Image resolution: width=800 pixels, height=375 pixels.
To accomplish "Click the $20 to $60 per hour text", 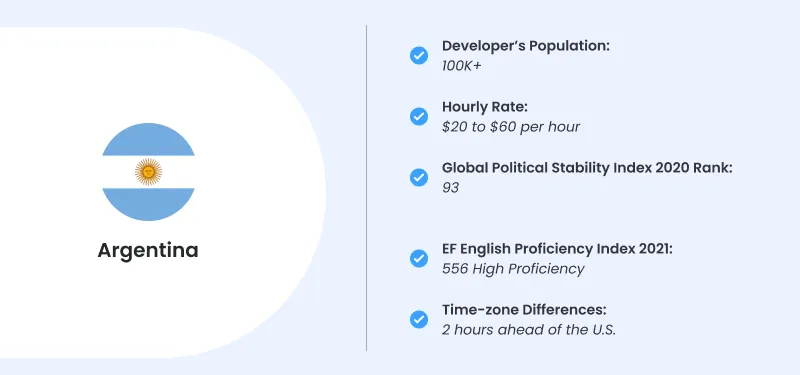I will 511,127.
